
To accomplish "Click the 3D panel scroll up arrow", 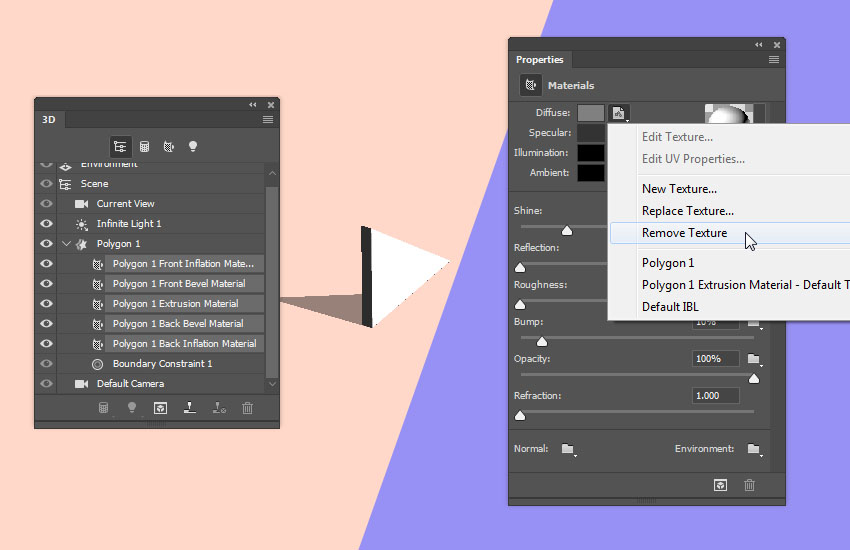I will point(272,174).
